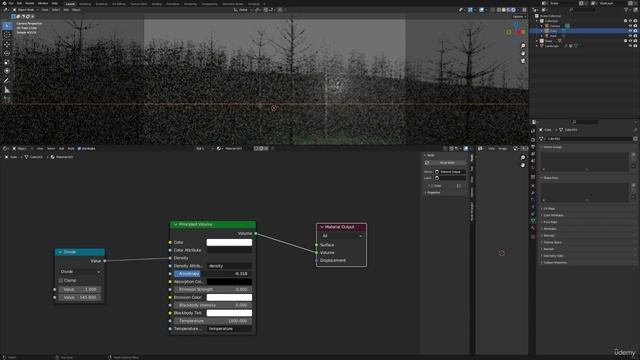Open the File menu
Viewport: 640px width, 360px height.
tap(11, 3)
